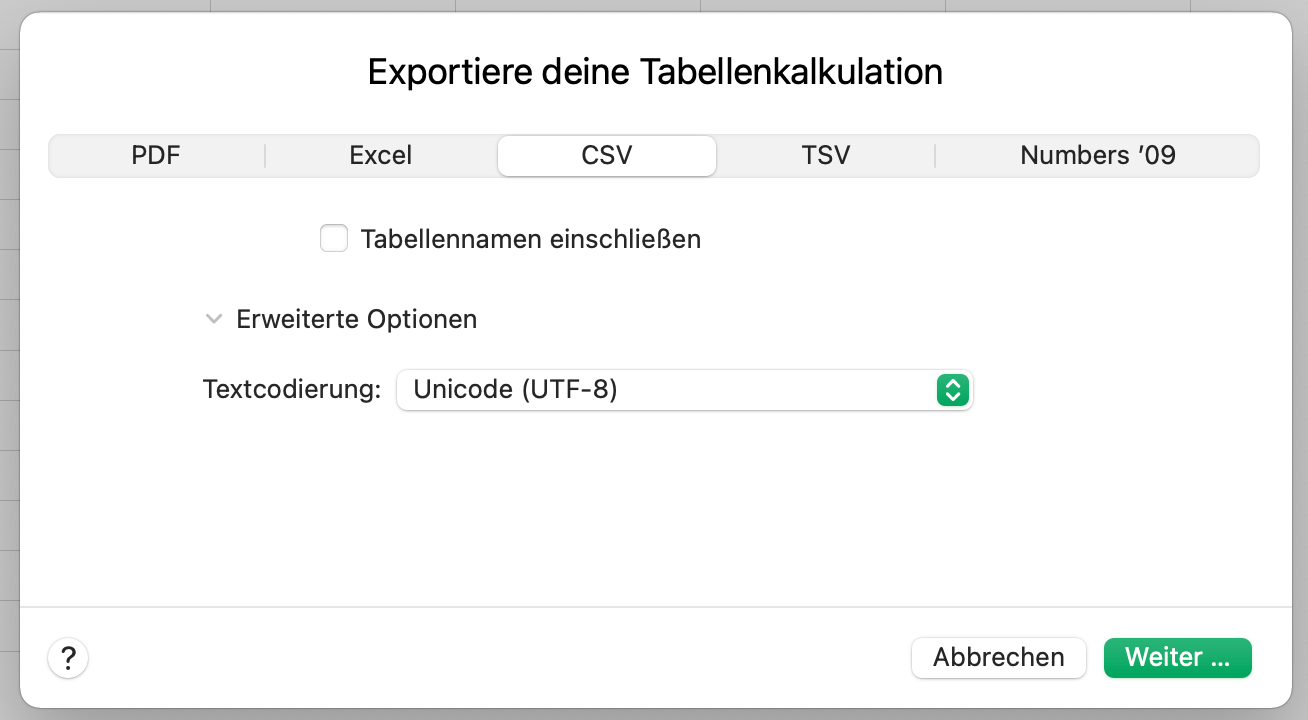Enable the Tabellennamen einschließen checkbox
The height and width of the screenshot is (720, 1308).
pos(334,238)
